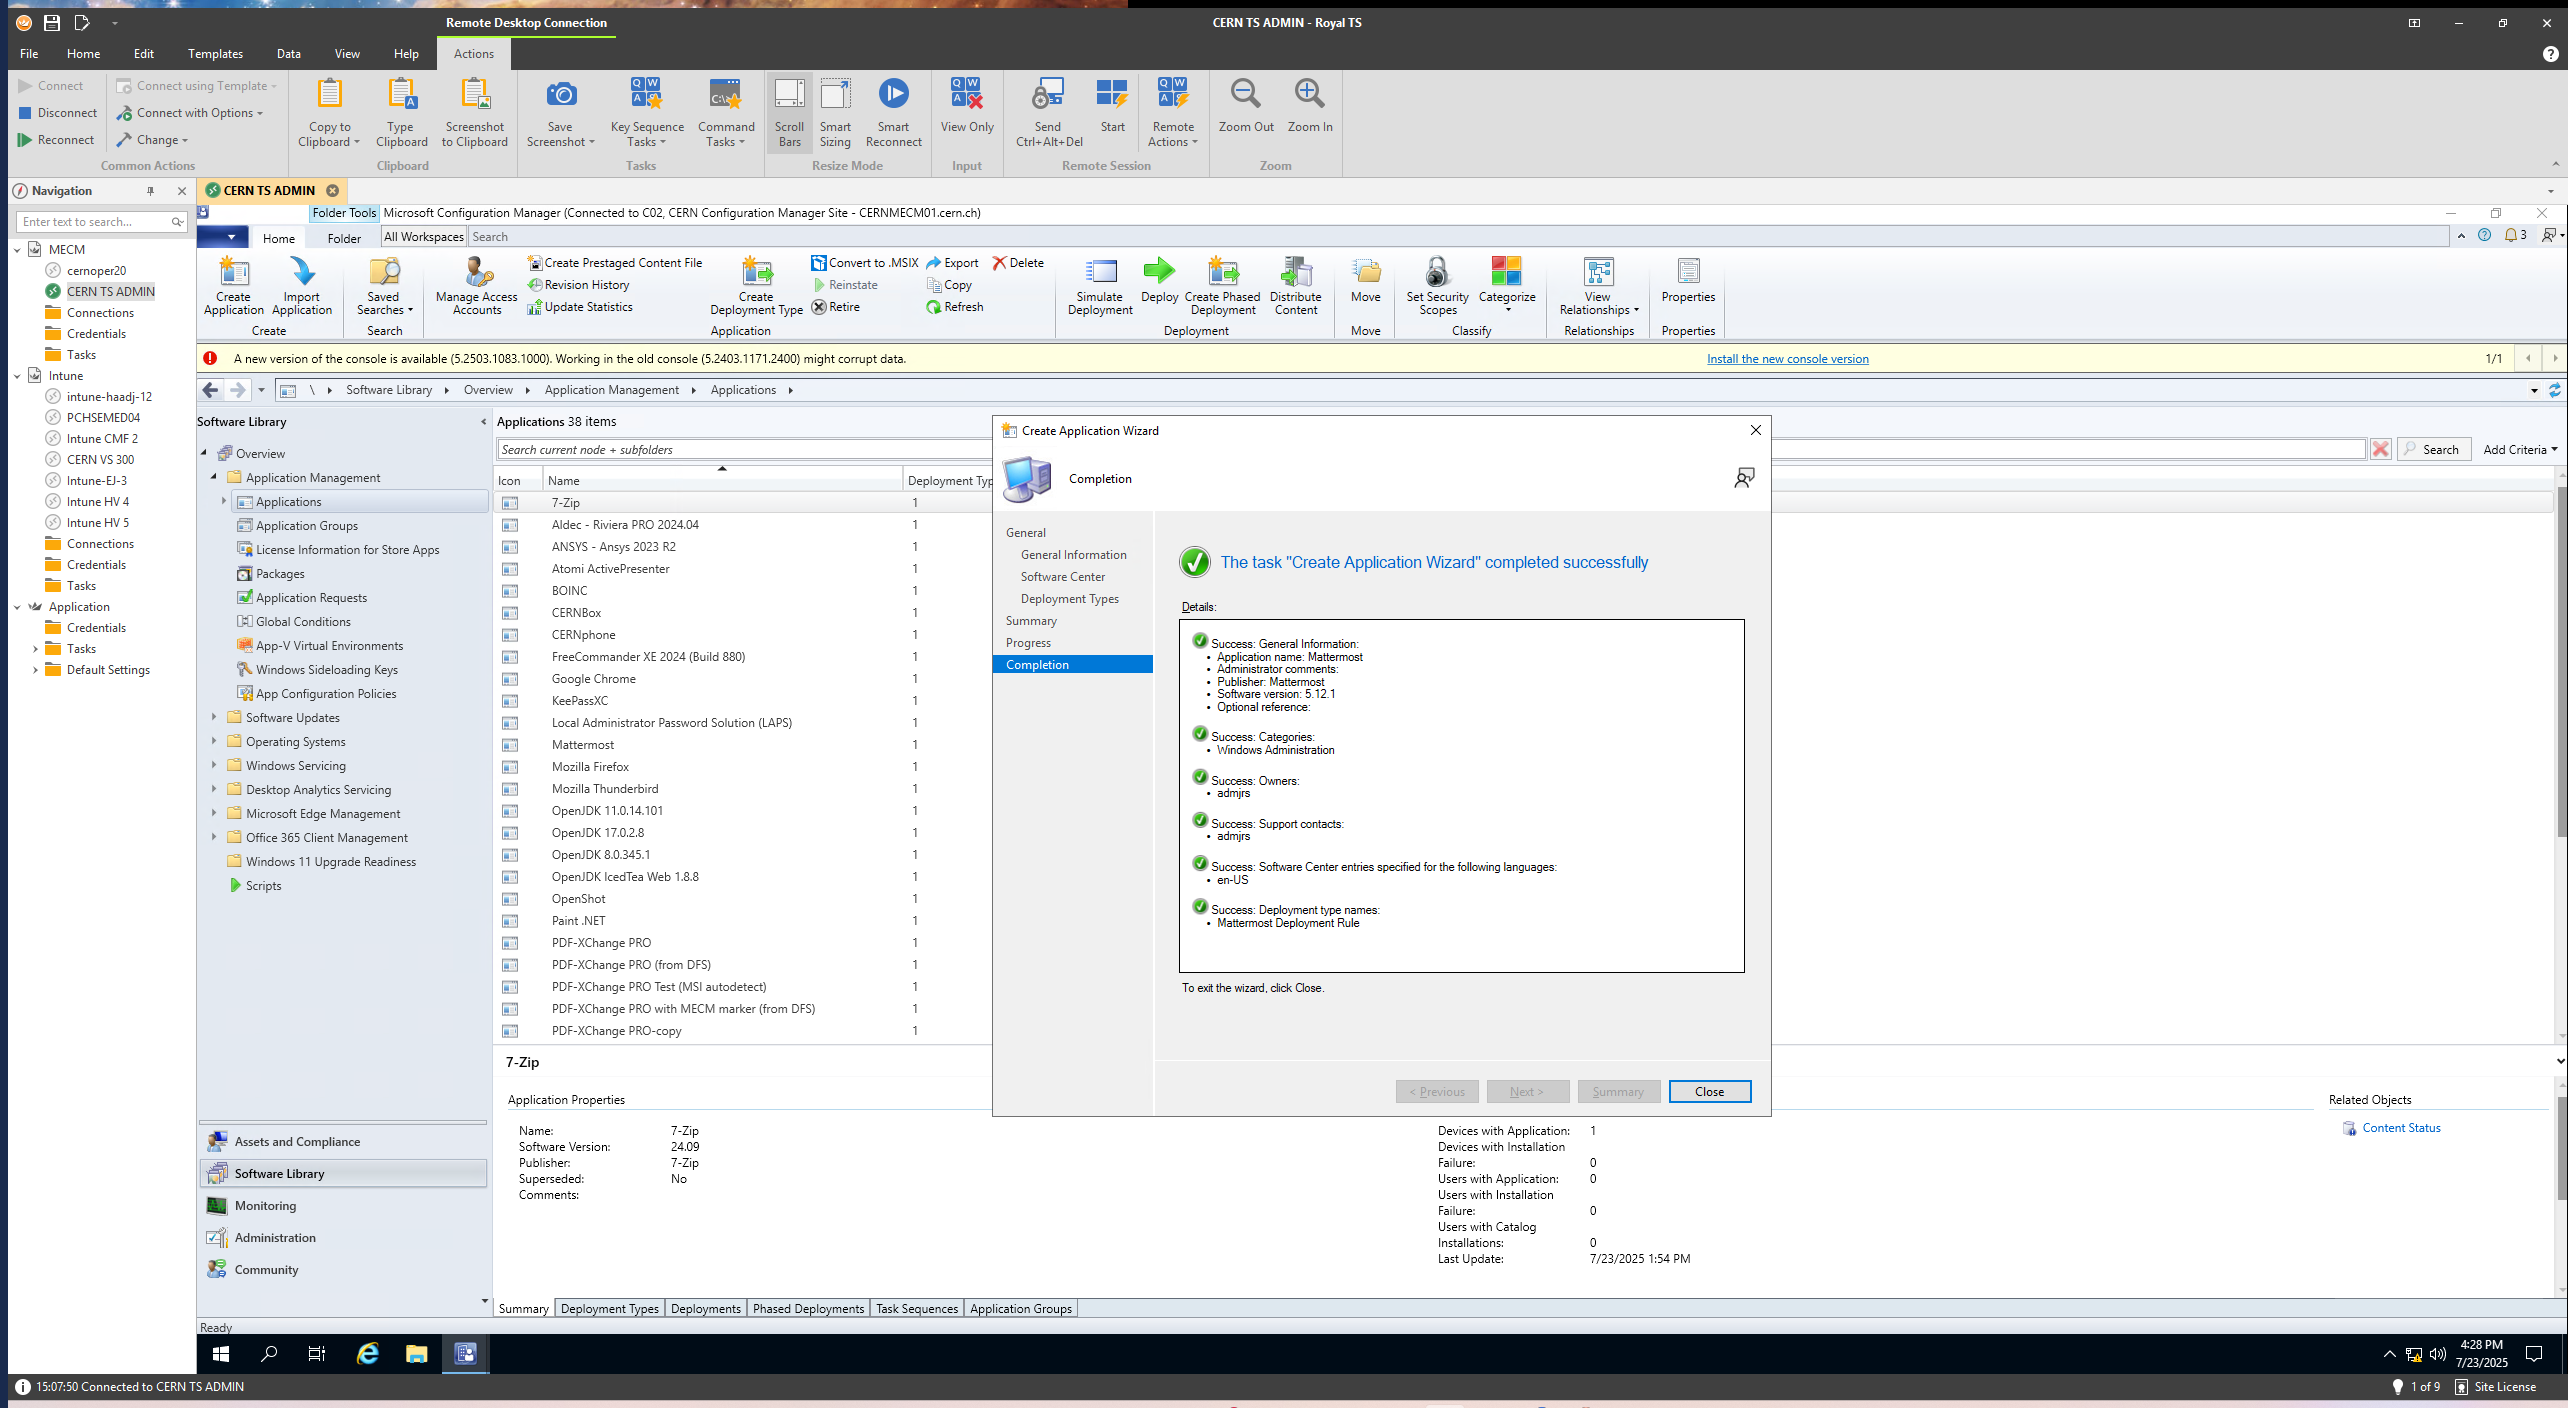The width and height of the screenshot is (2568, 1408).
Task: Click Save Screenshot in Royal TS
Action: click(x=560, y=112)
